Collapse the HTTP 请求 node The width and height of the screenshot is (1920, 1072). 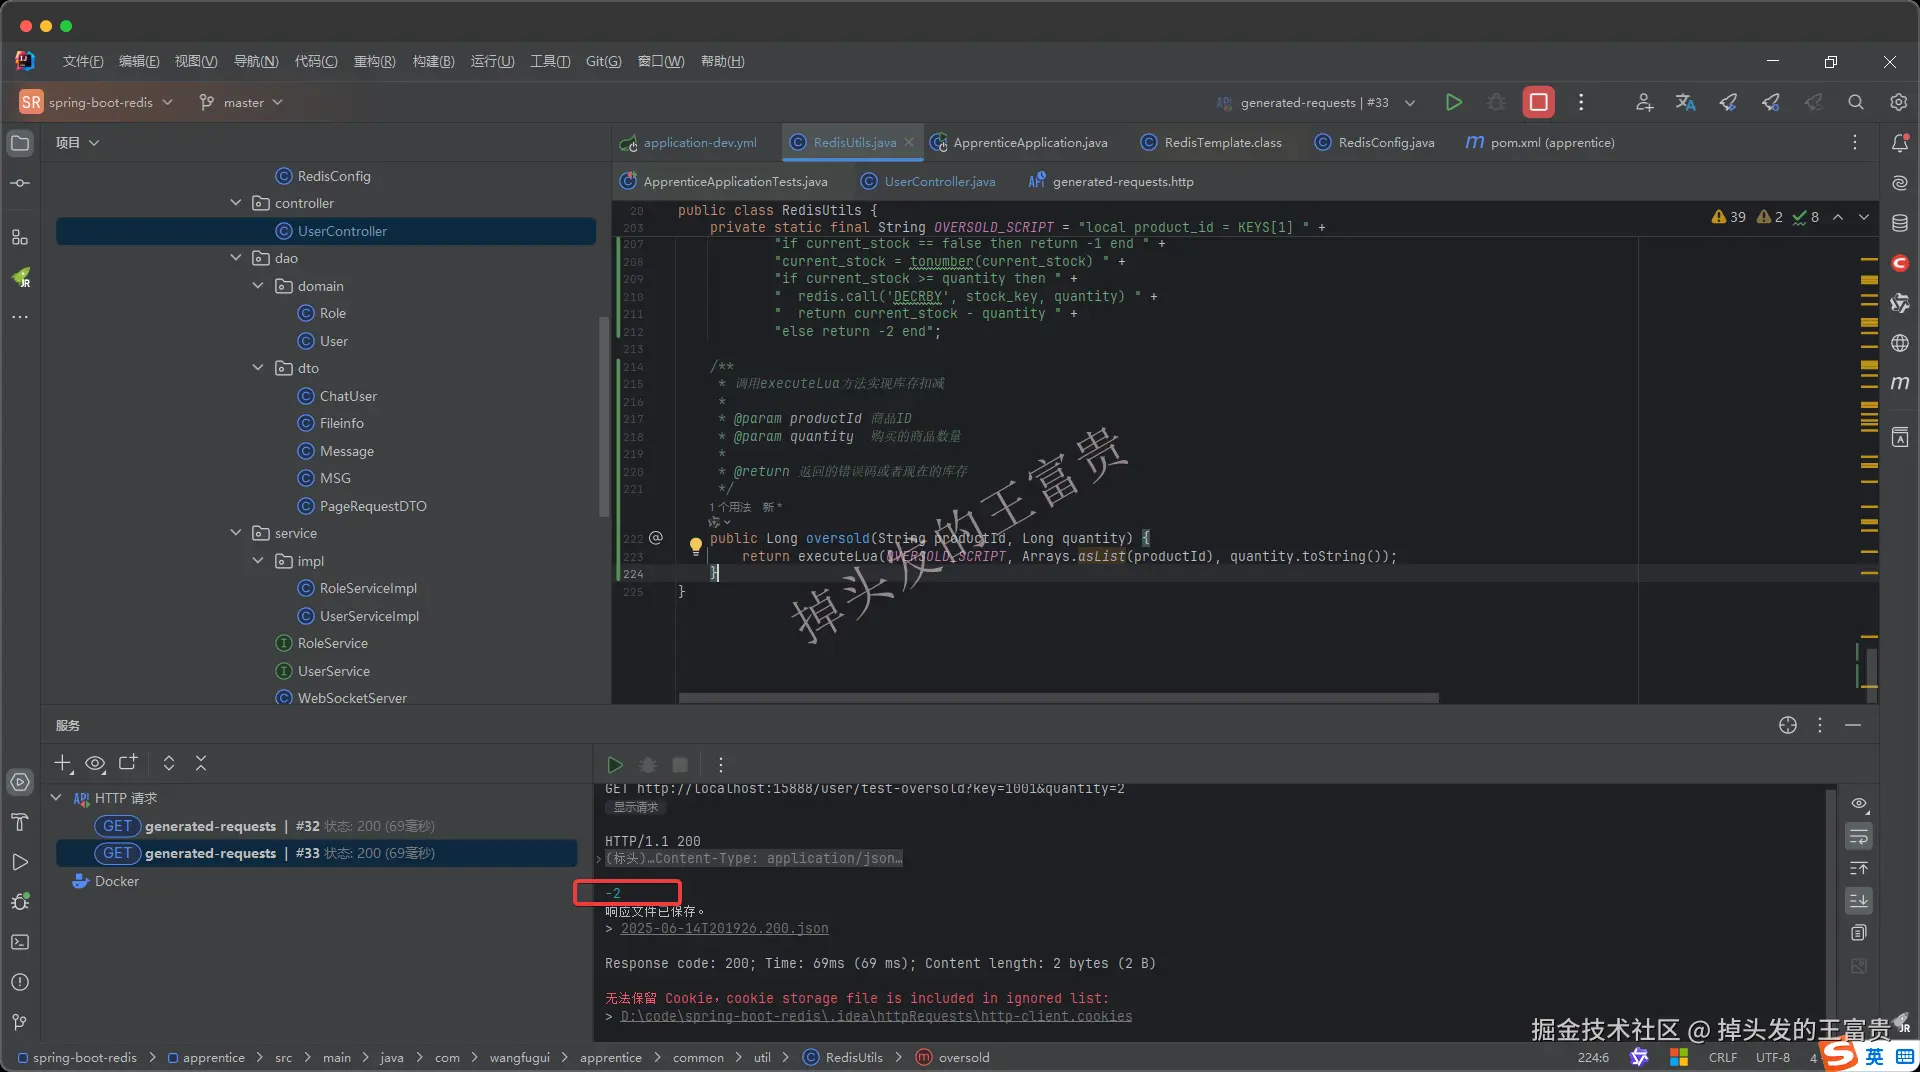point(56,798)
